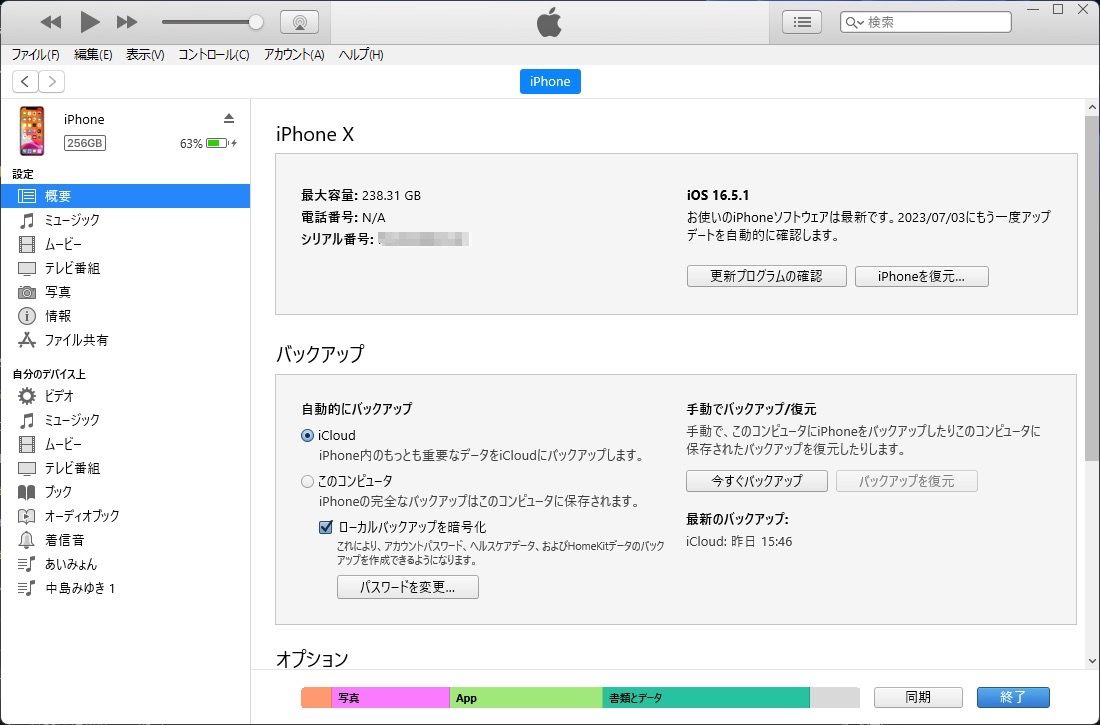Toggle ローカルバックアップを暗号化 checkbox
1100x725 pixels.
(x=326, y=527)
